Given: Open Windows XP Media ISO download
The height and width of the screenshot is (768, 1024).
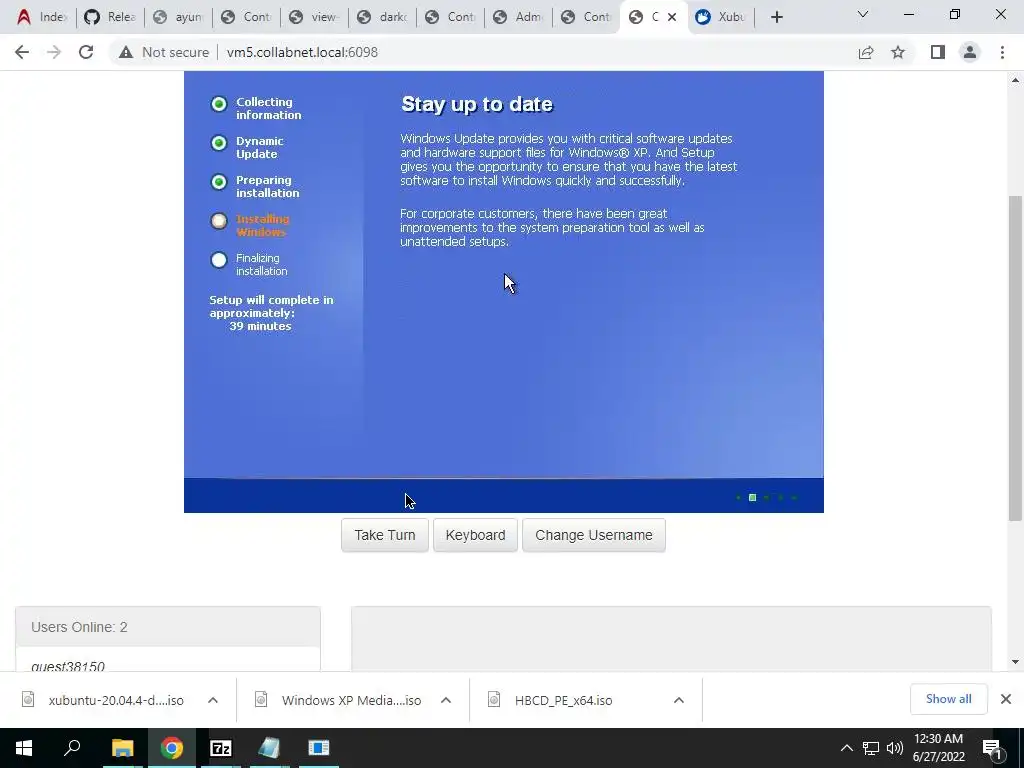Looking at the screenshot, I should 338,700.
